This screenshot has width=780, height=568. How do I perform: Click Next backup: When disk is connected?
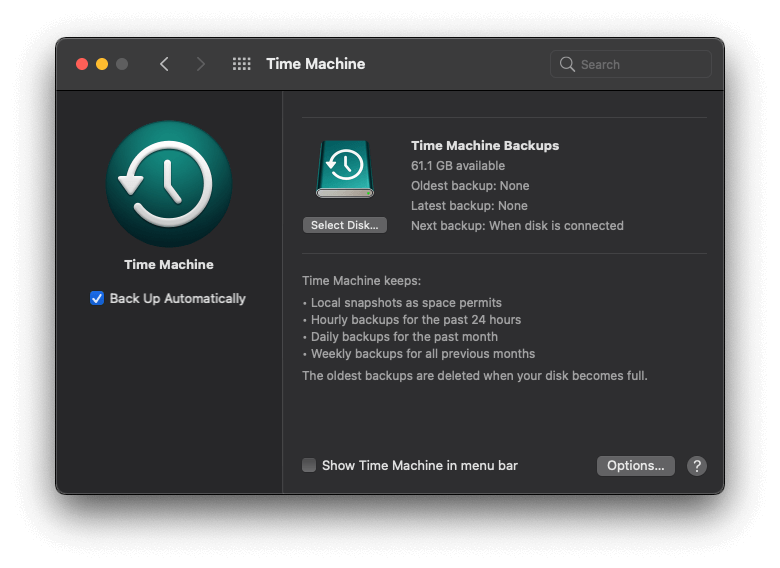click(x=517, y=225)
